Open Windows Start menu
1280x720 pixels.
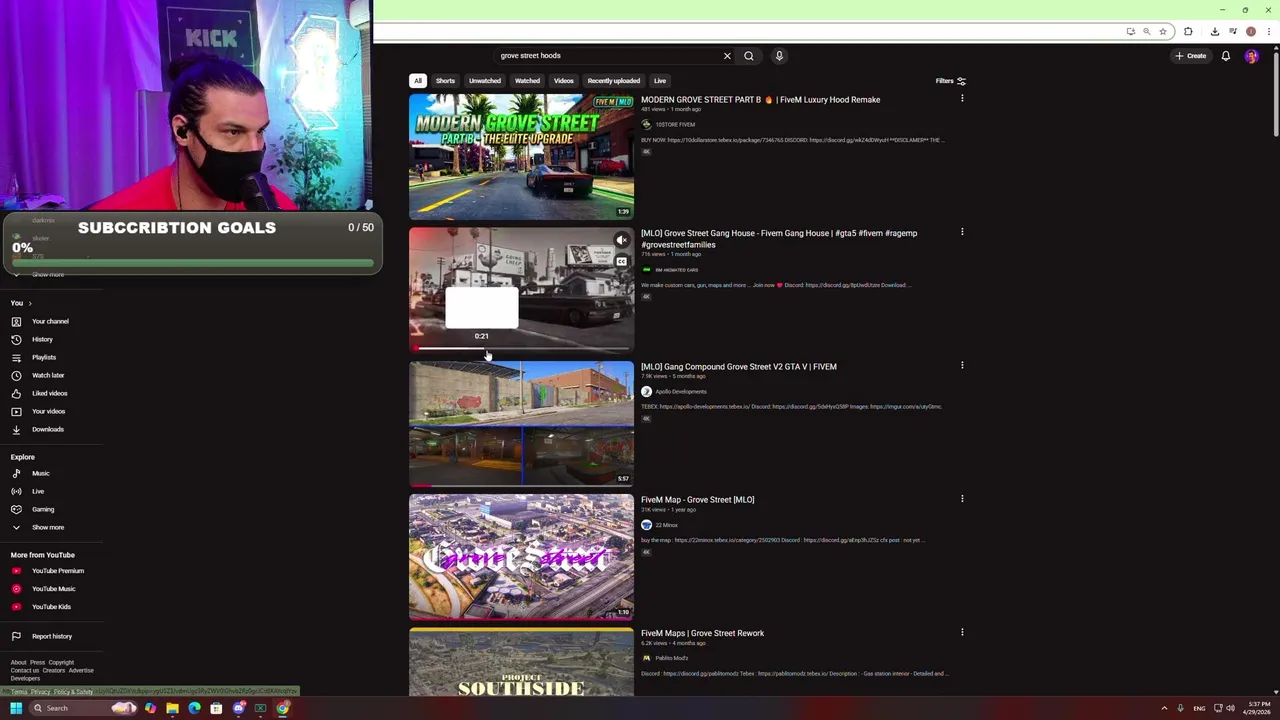click(16, 708)
